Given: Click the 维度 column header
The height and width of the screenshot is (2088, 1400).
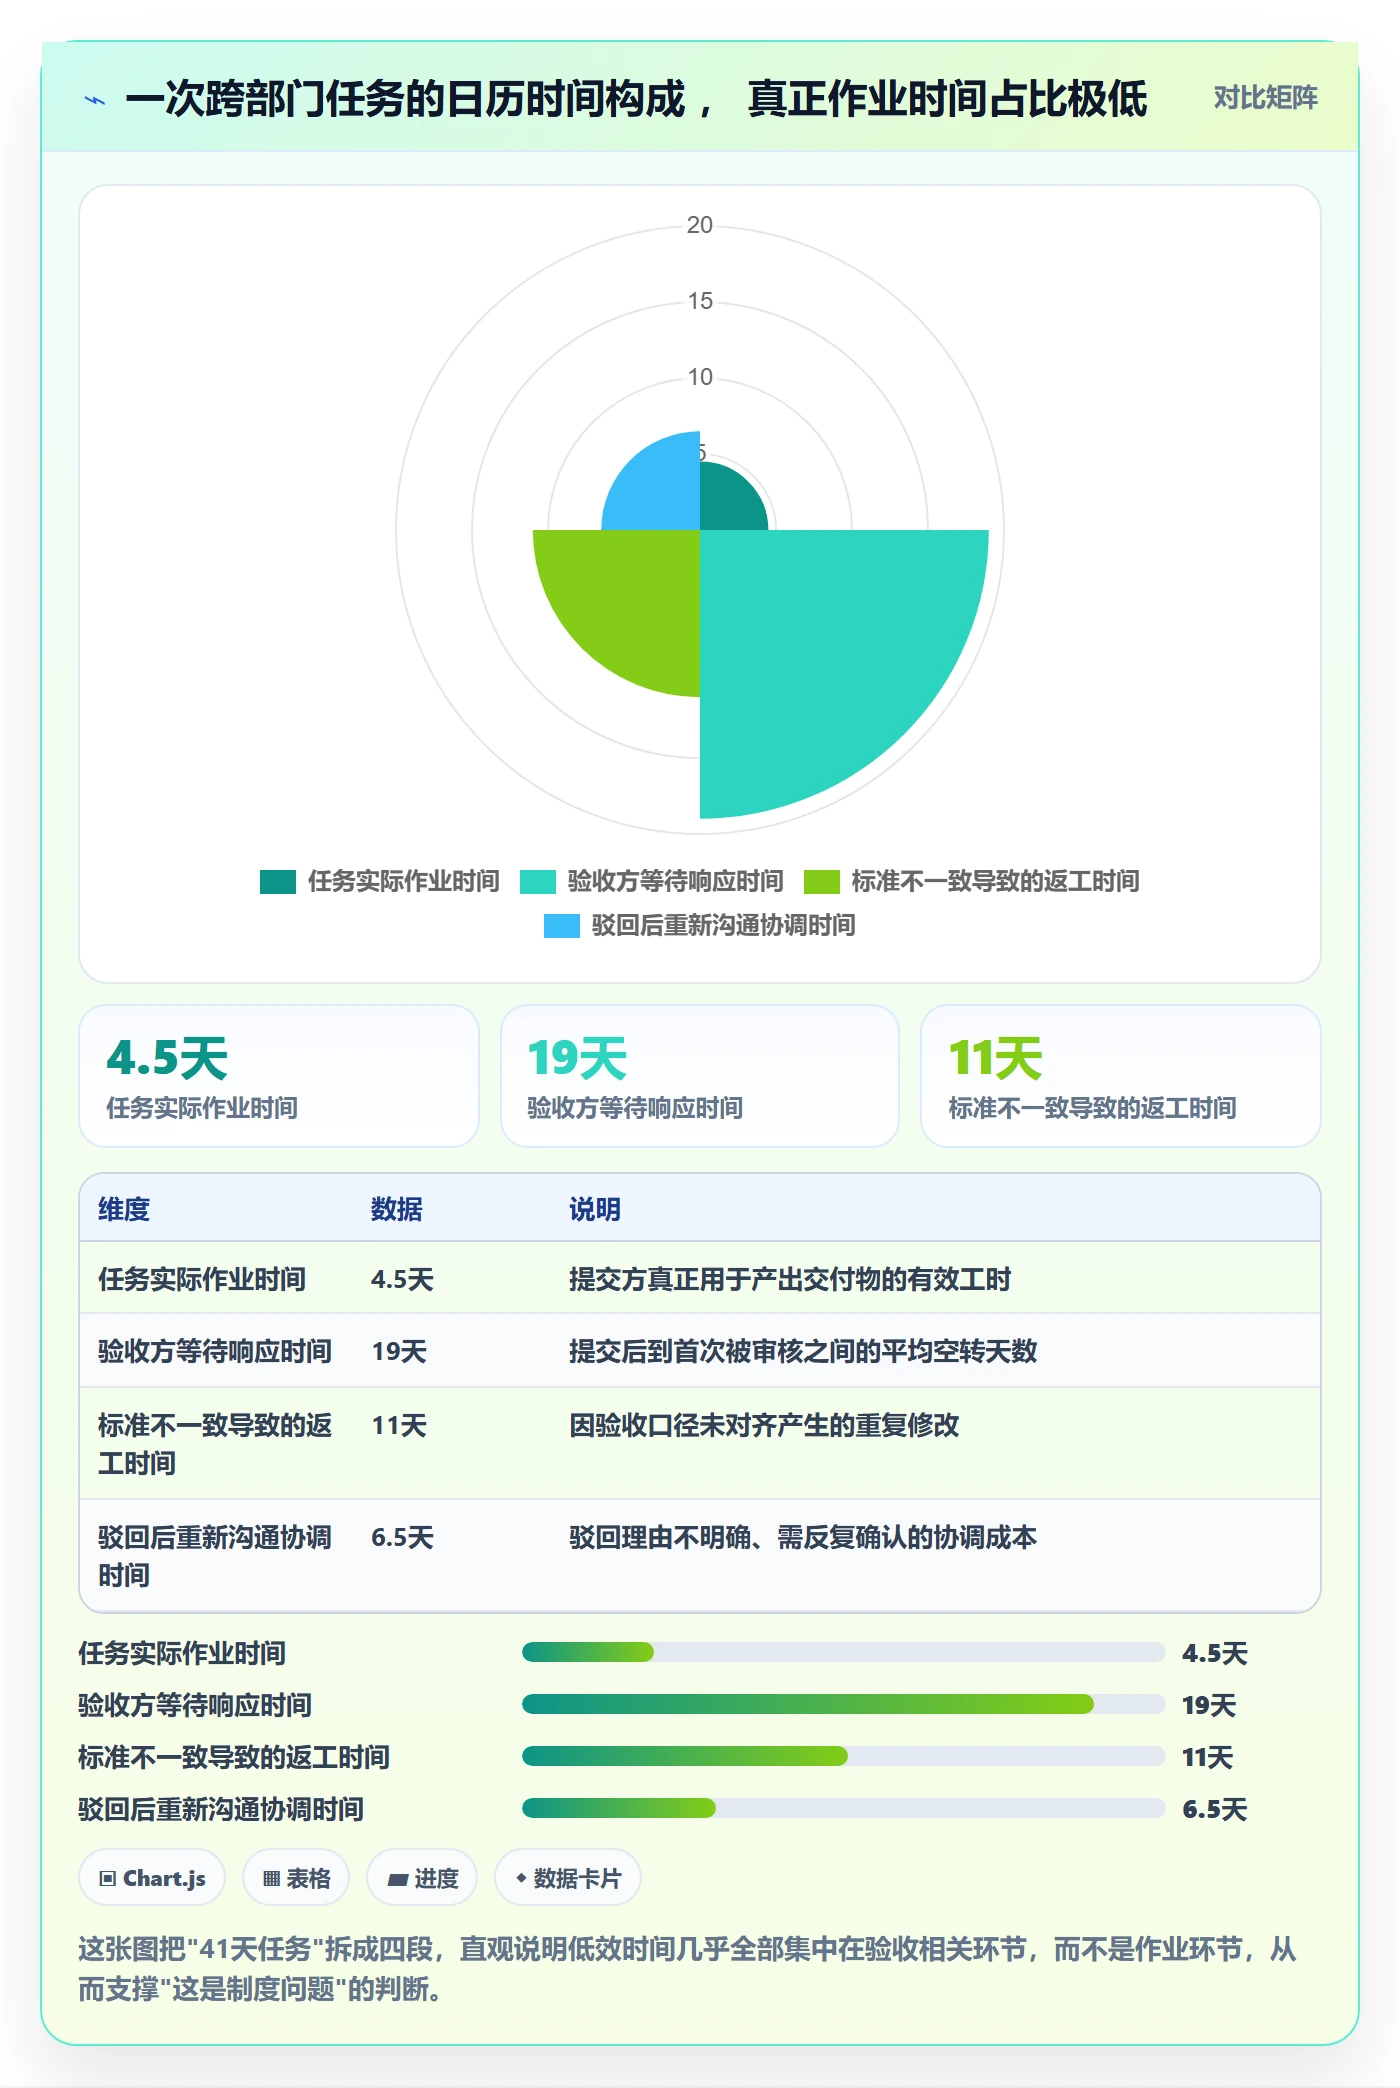Looking at the screenshot, I should 124,1209.
